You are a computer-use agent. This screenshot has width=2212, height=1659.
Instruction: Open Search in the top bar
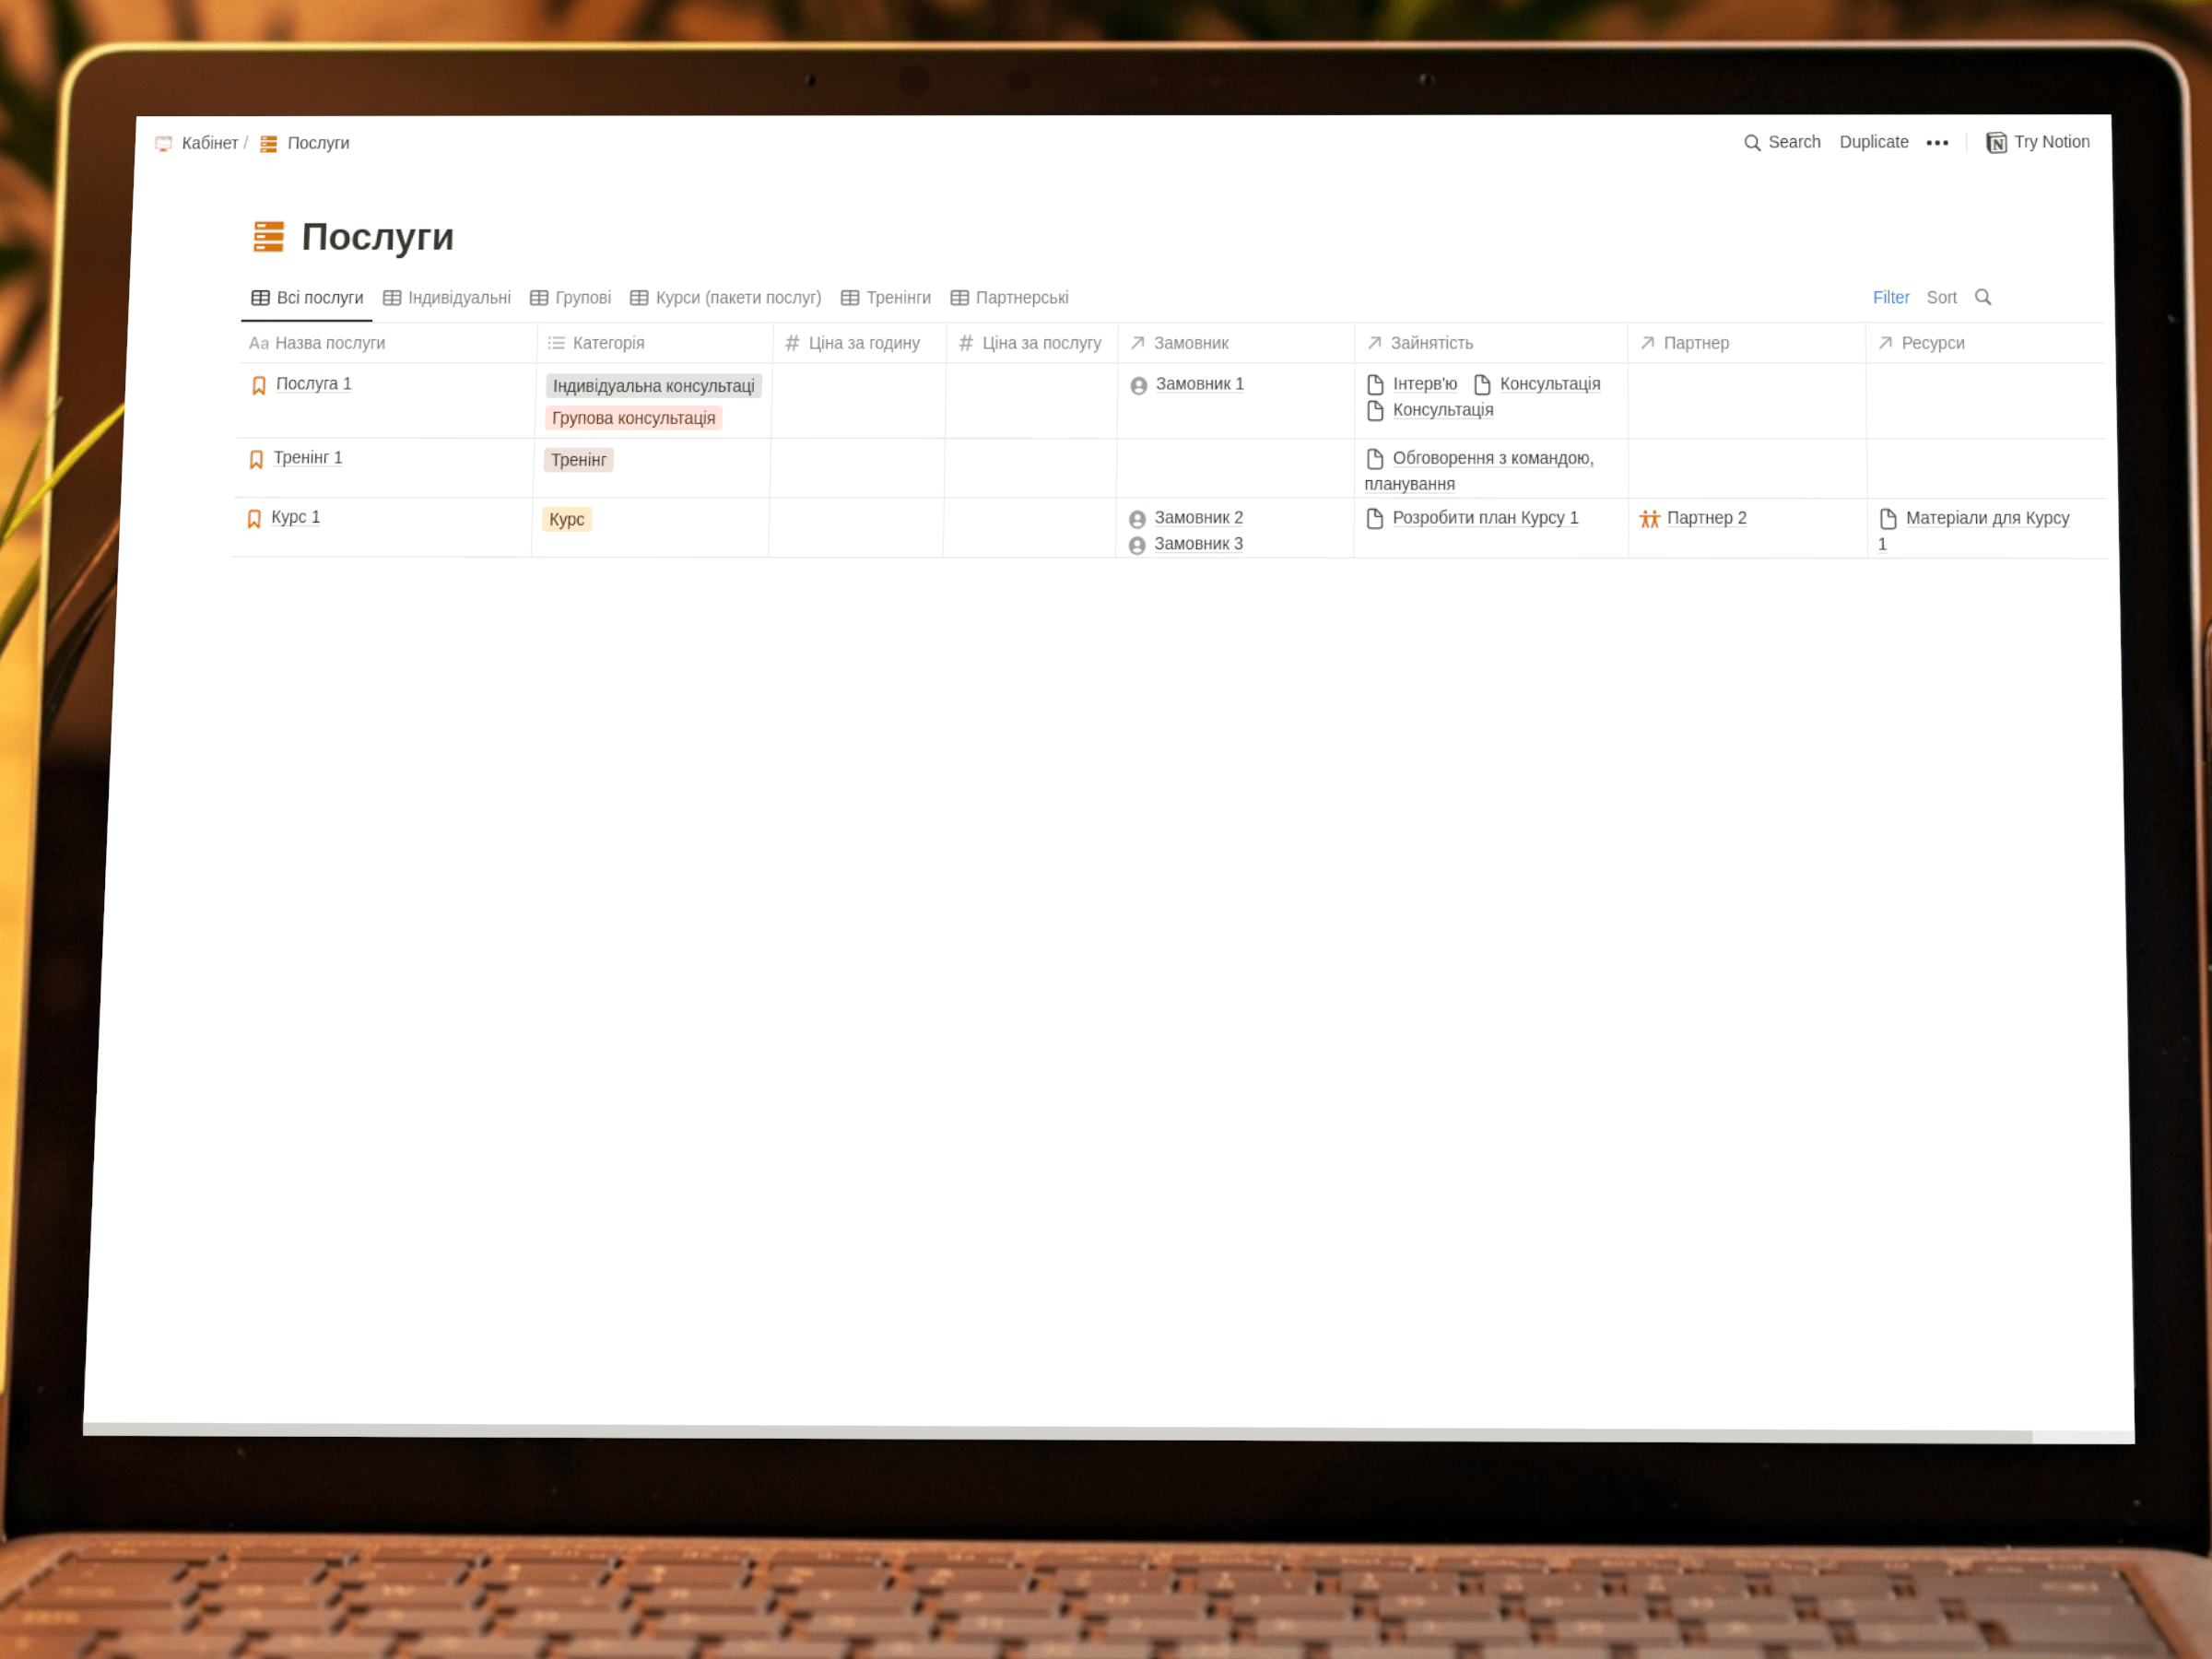[x=1782, y=142]
